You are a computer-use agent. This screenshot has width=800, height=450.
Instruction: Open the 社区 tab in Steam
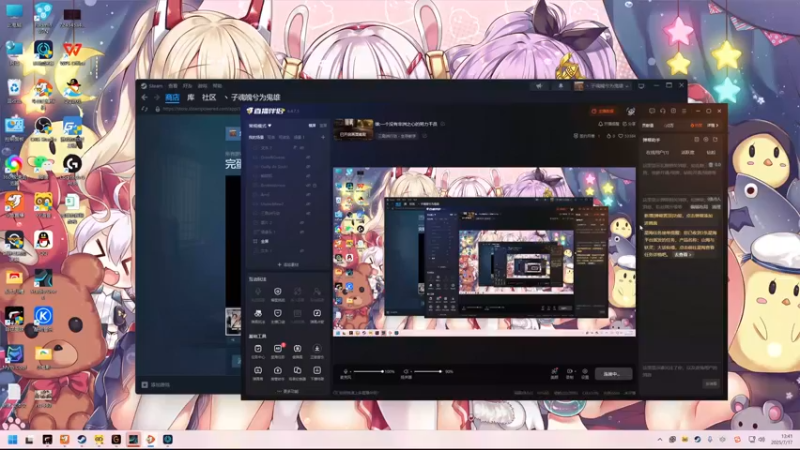209,97
